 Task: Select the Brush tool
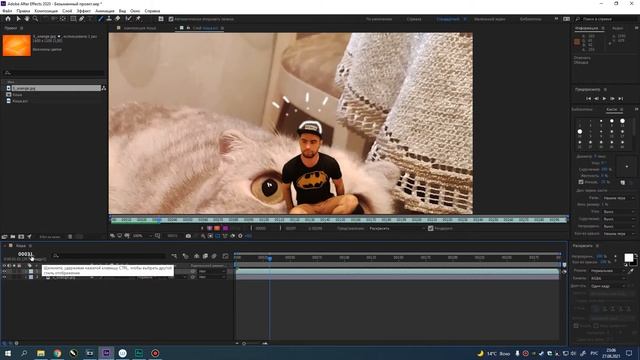coord(101,19)
